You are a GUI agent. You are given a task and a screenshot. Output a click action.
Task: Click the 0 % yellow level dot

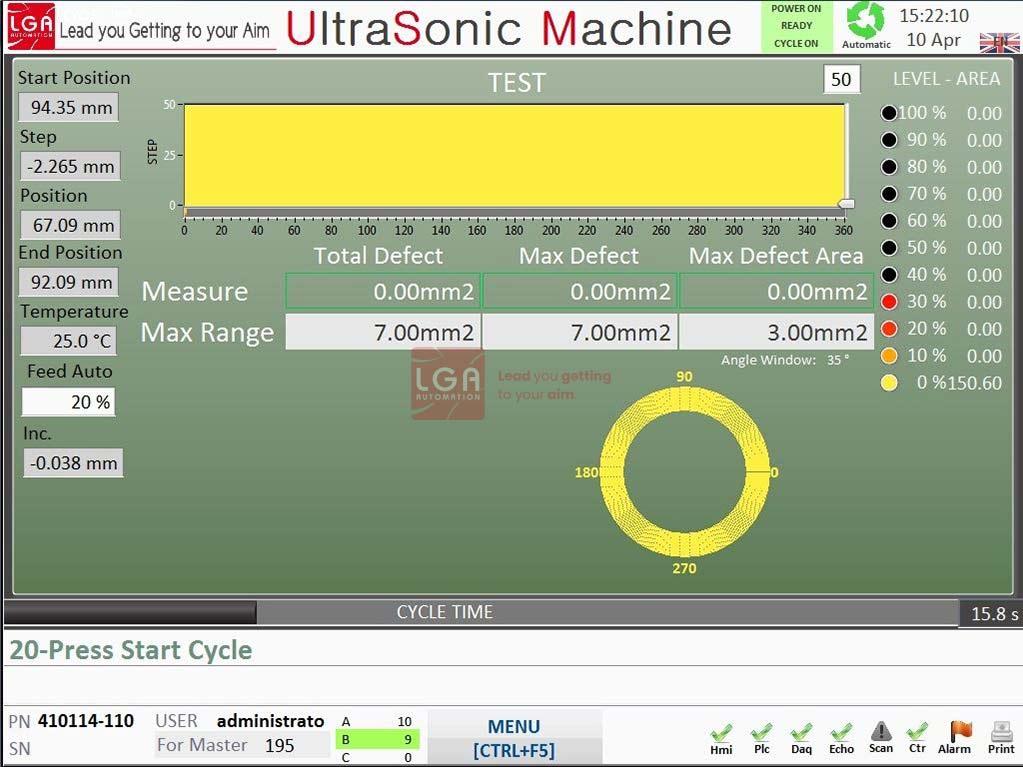click(889, 382)
